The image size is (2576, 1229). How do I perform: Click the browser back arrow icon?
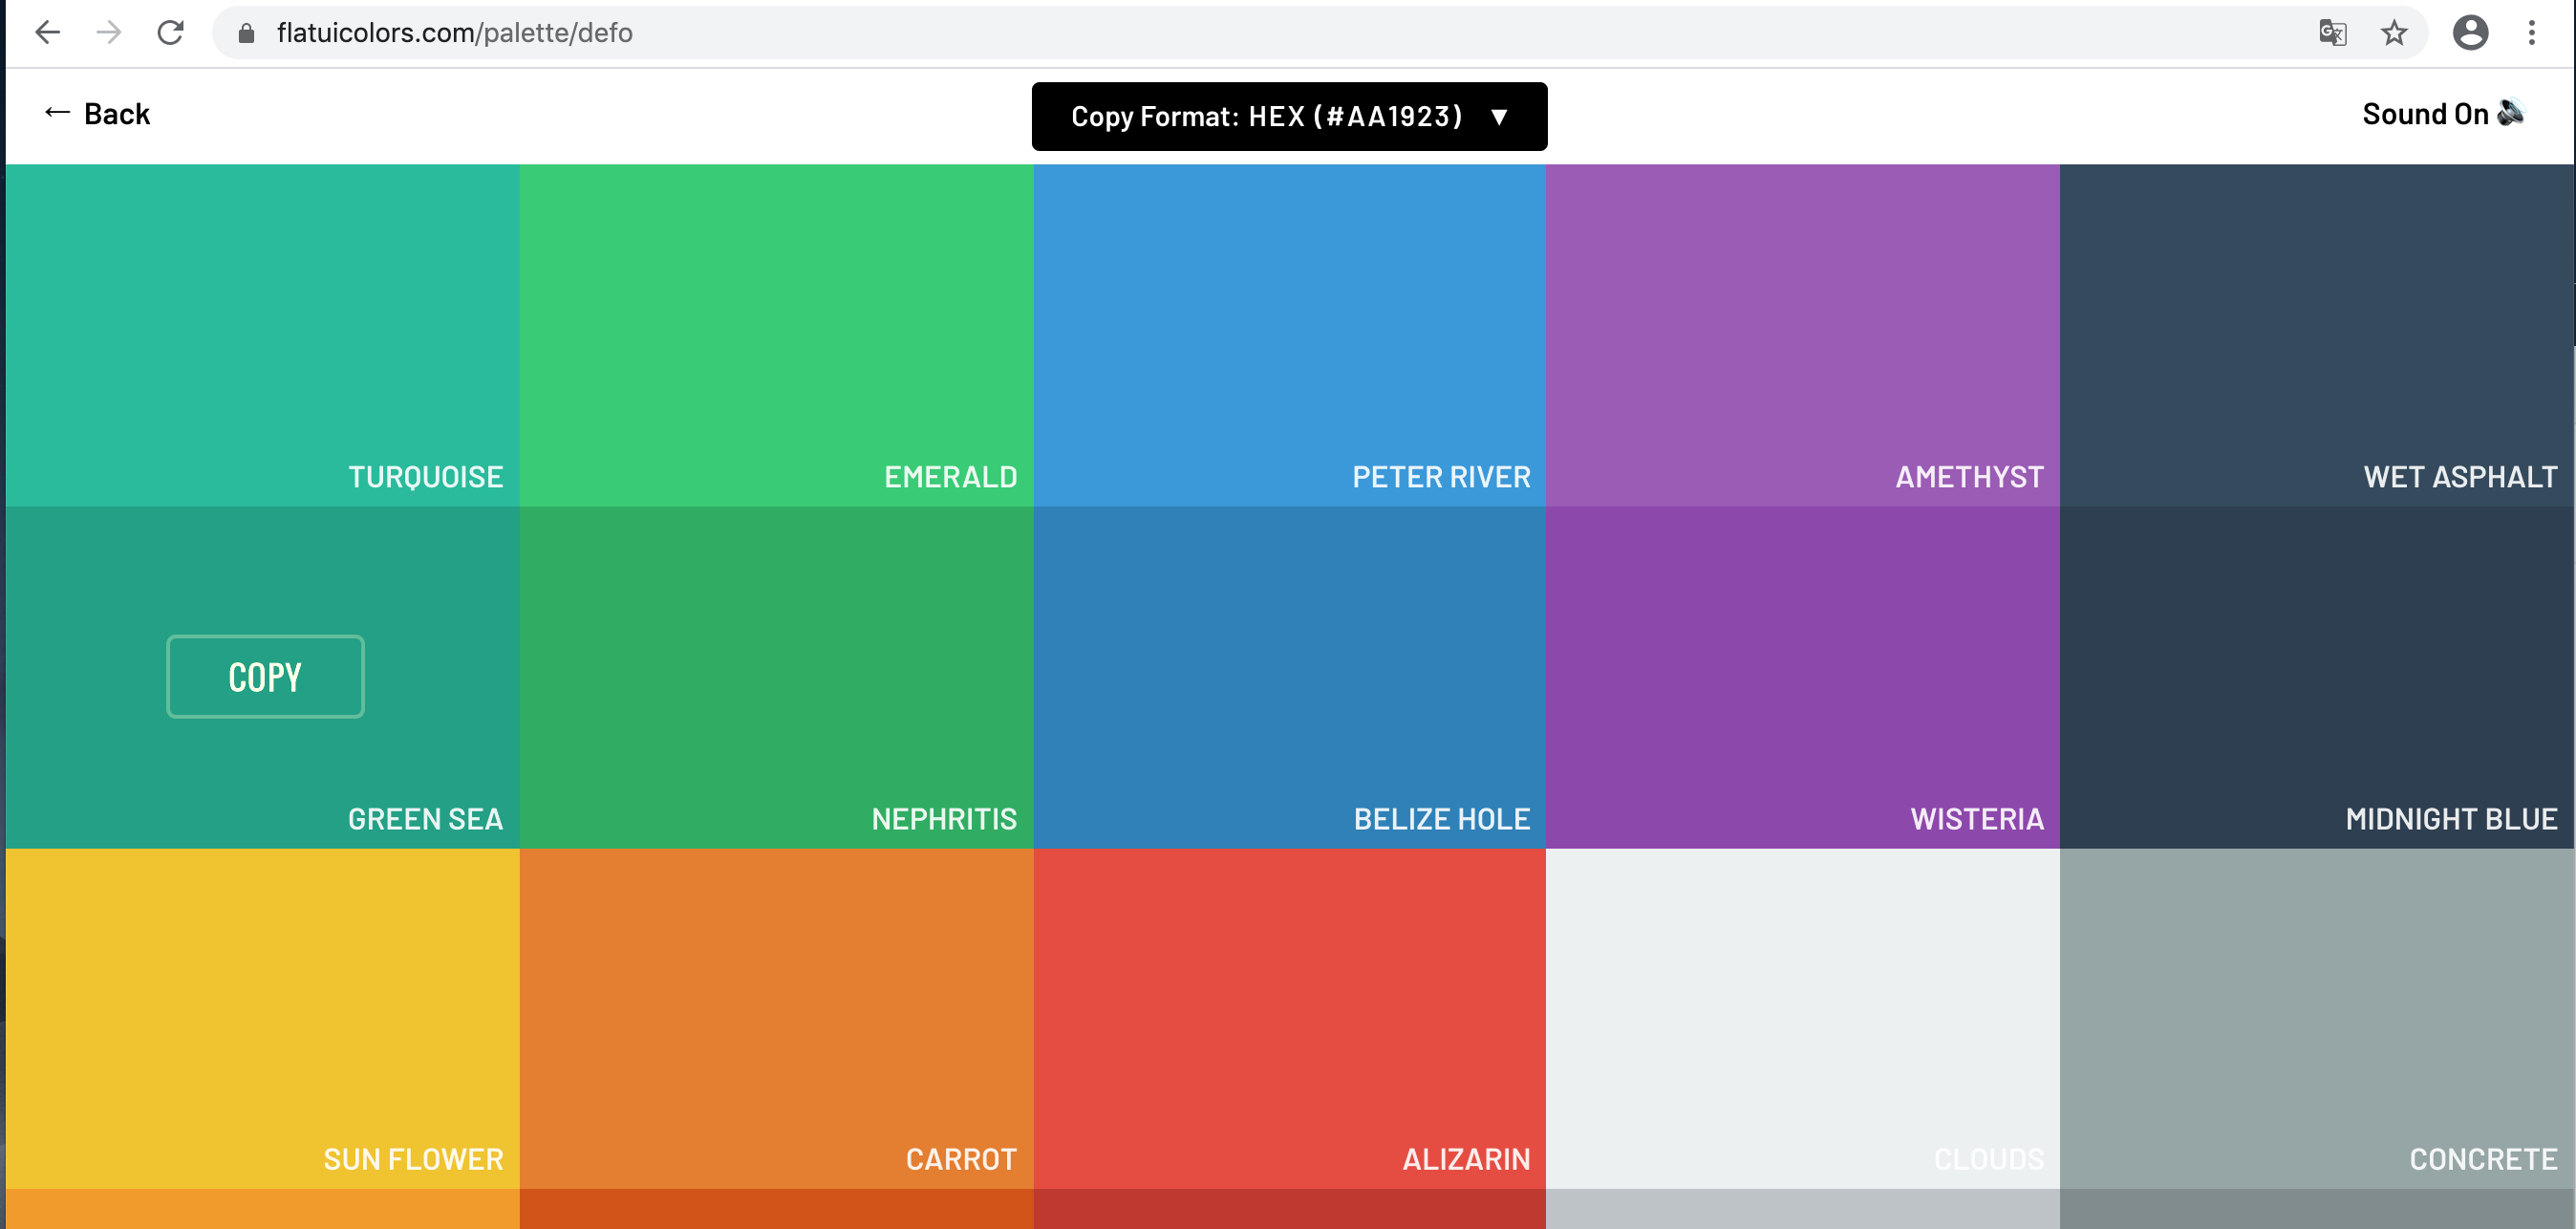[x=47, y=33]
